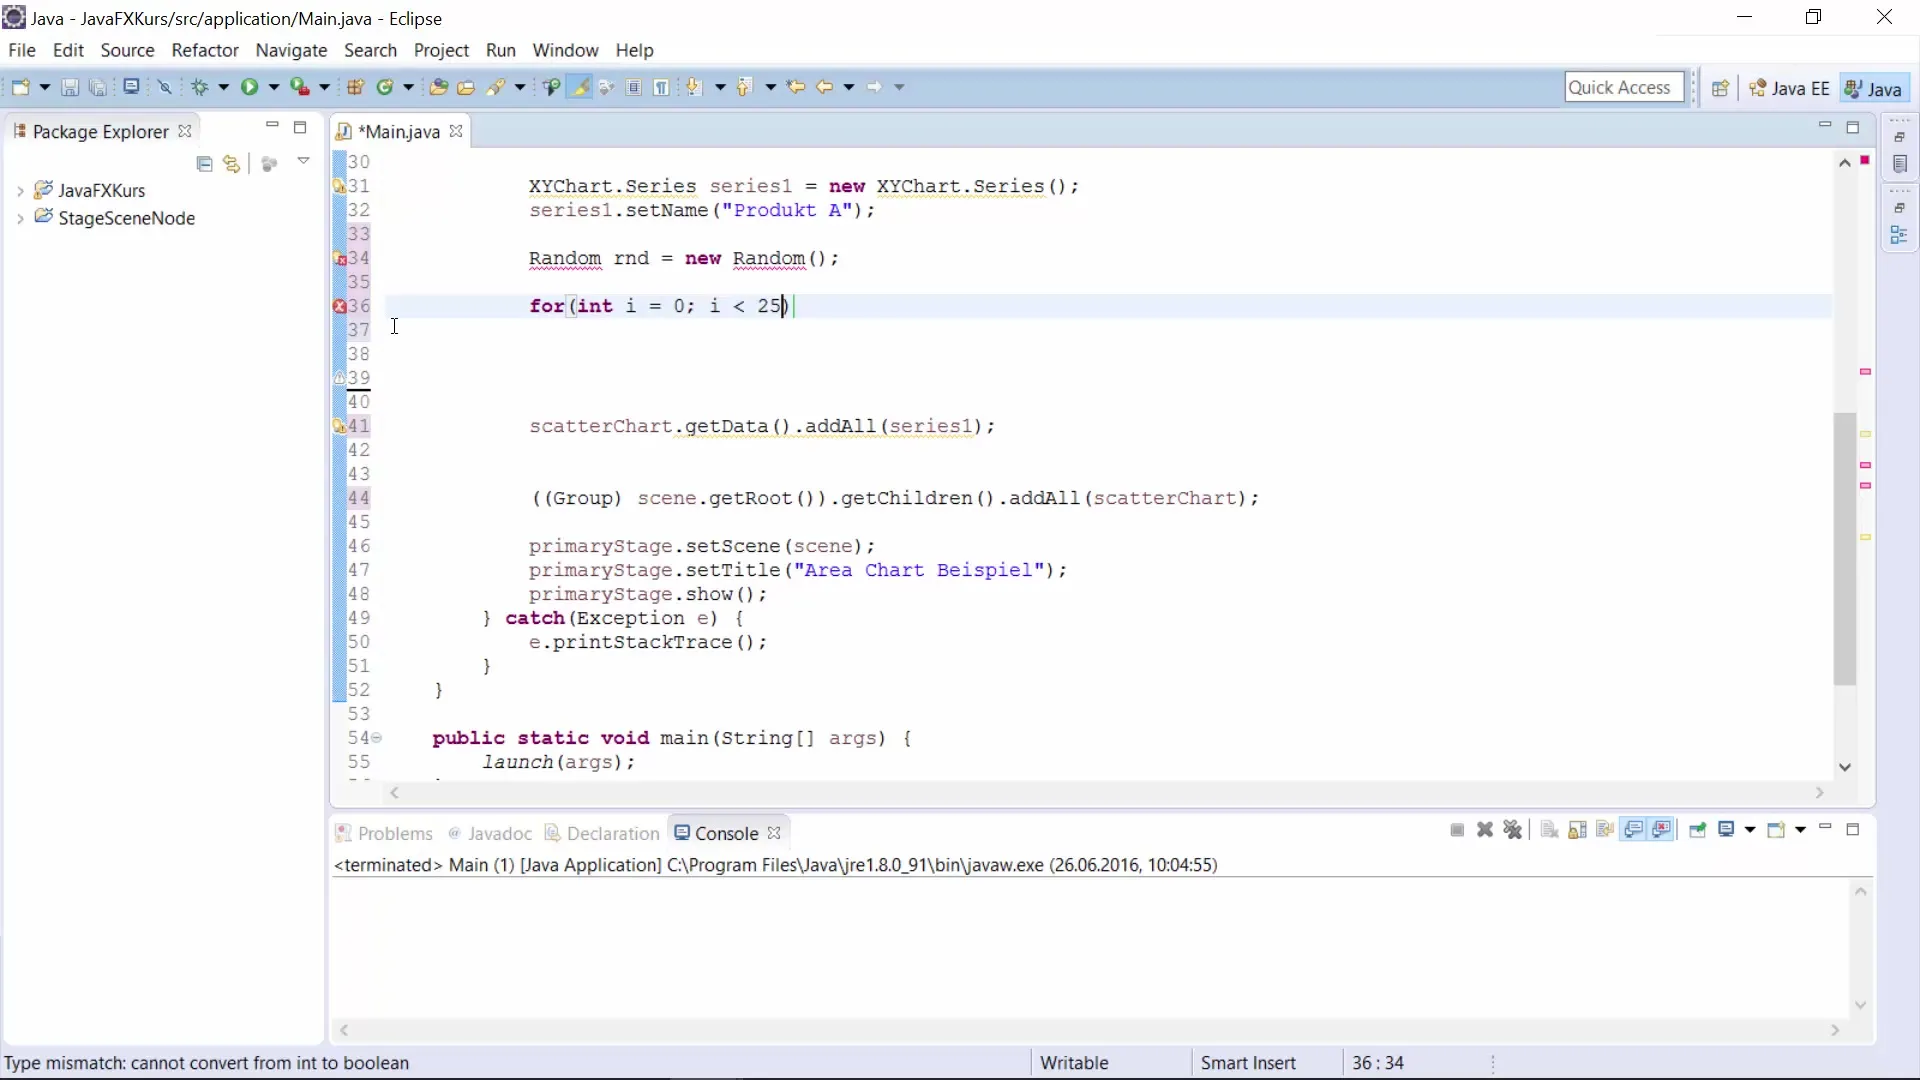Collapse All in Package Explorer

click(x=204, y=164)
